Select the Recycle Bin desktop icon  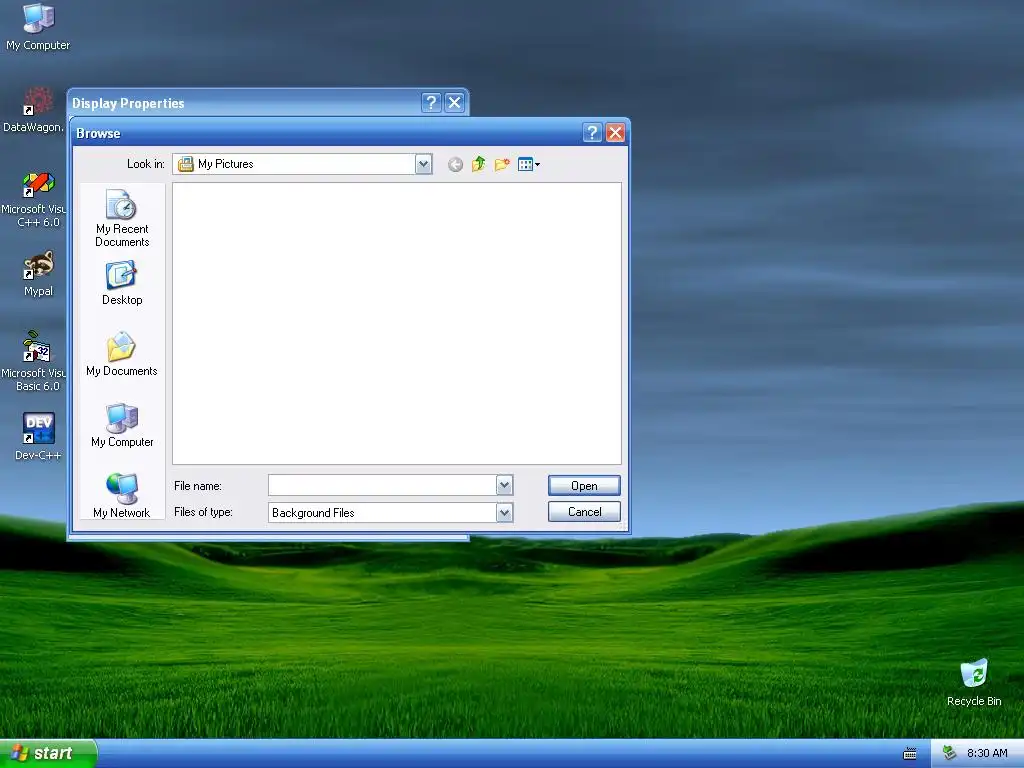[x=974, y=683]
